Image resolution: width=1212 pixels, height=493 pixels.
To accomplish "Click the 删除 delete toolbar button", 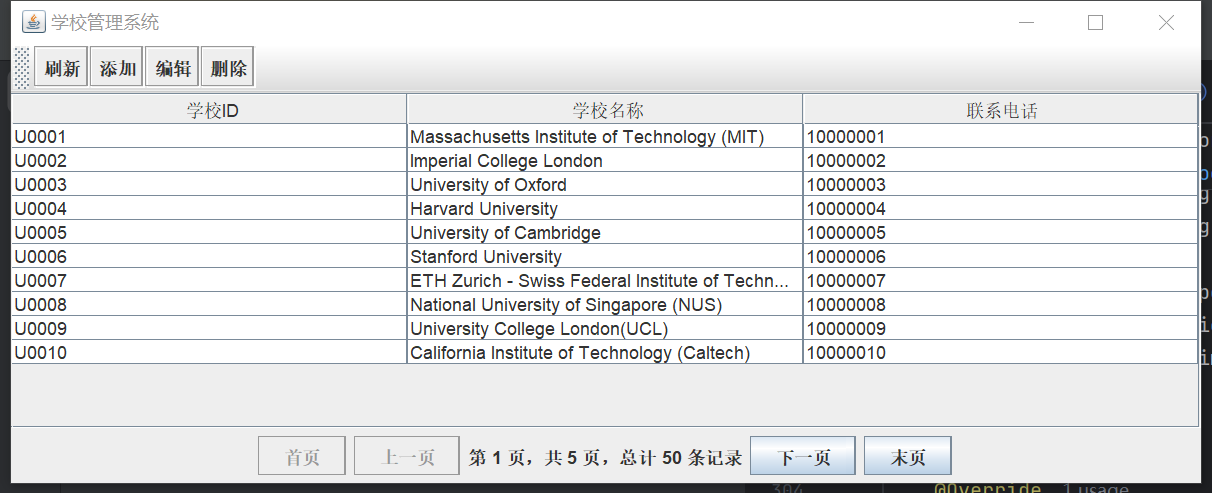I will click(228, 68).
